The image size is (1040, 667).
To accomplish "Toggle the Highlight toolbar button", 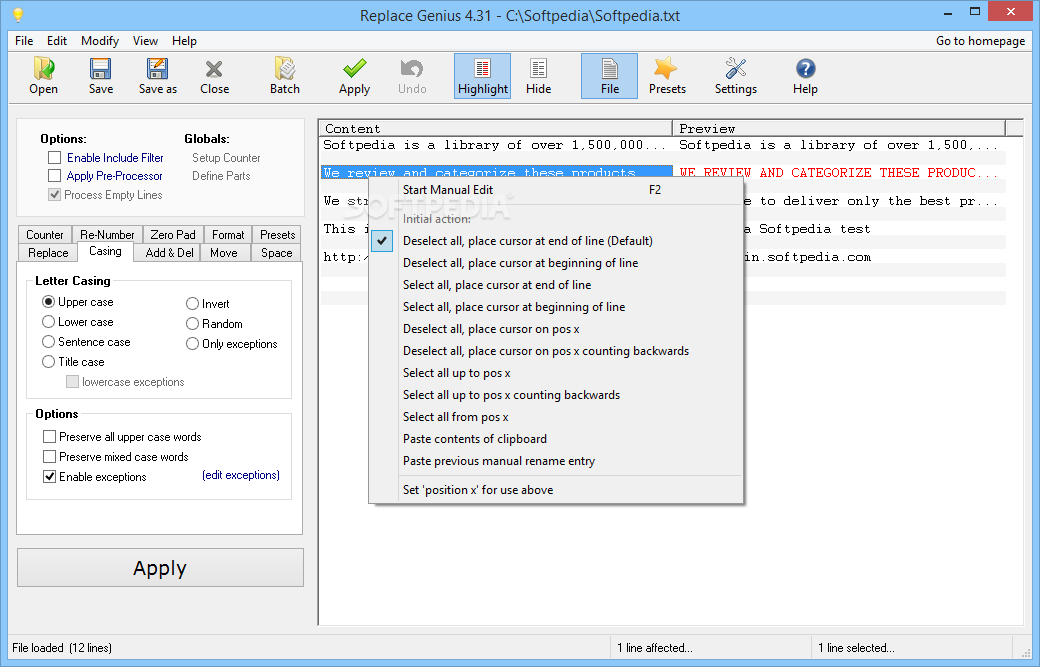I will 483,76.
